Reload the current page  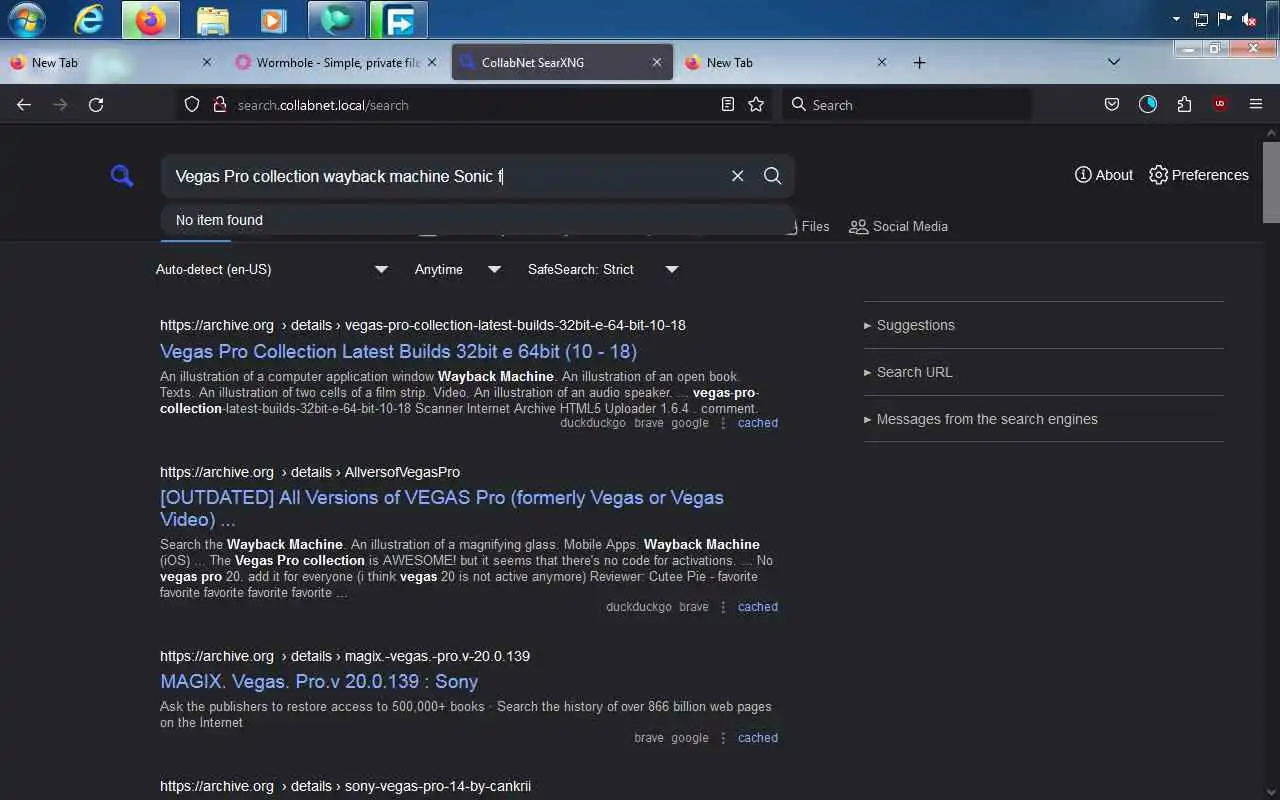[x=96, y=104]
